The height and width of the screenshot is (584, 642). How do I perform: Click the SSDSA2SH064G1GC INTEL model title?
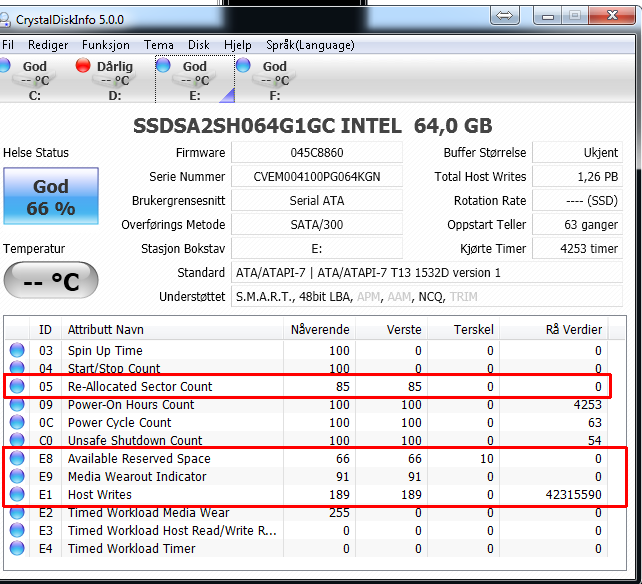(312, 126)
